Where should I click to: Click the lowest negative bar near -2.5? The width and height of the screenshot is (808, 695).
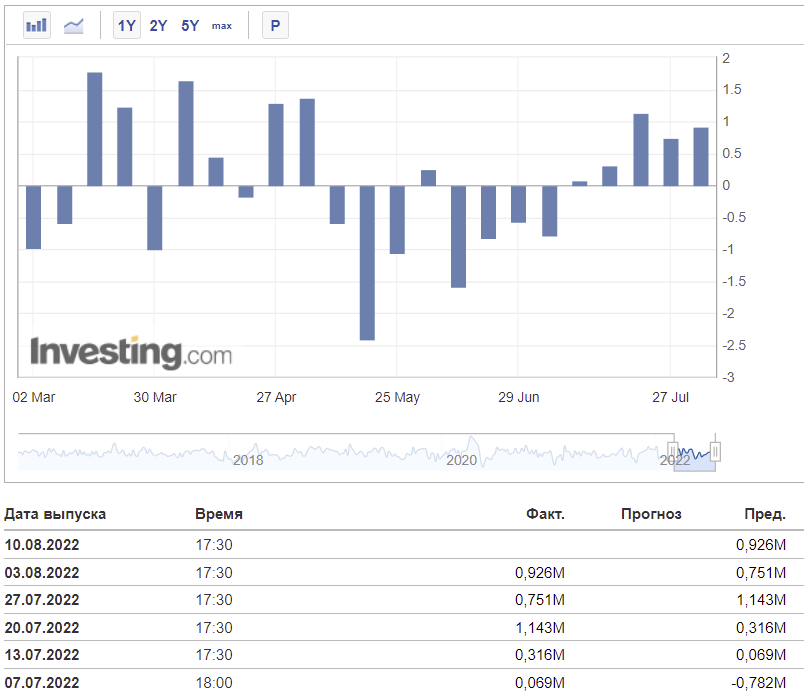click(x=367, y=263)
